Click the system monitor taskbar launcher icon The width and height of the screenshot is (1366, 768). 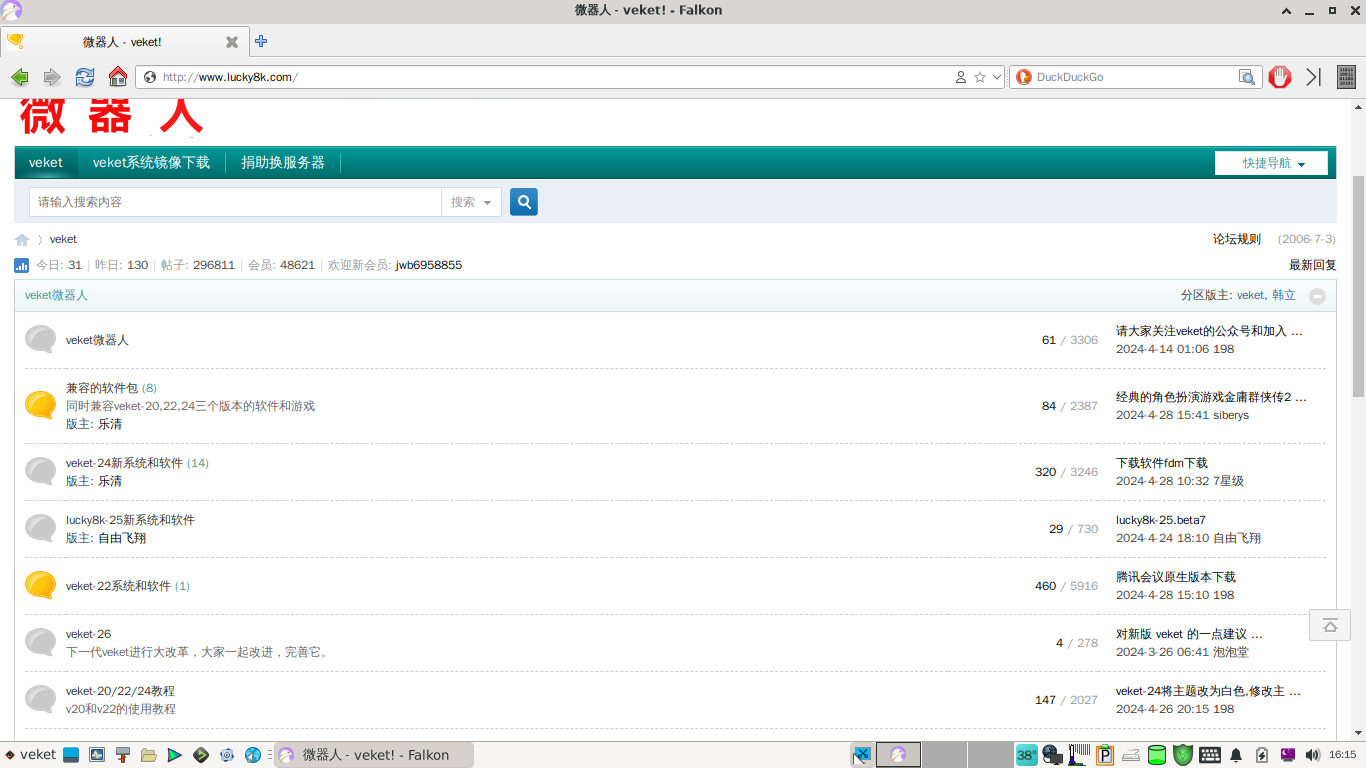97,755
